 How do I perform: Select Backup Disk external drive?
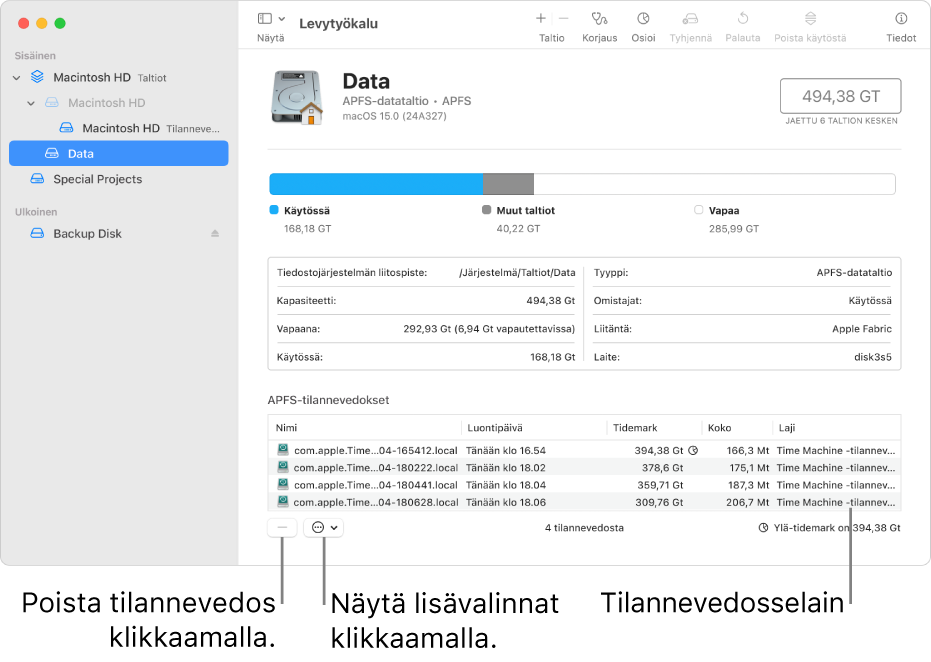click(x=119, y=234)
